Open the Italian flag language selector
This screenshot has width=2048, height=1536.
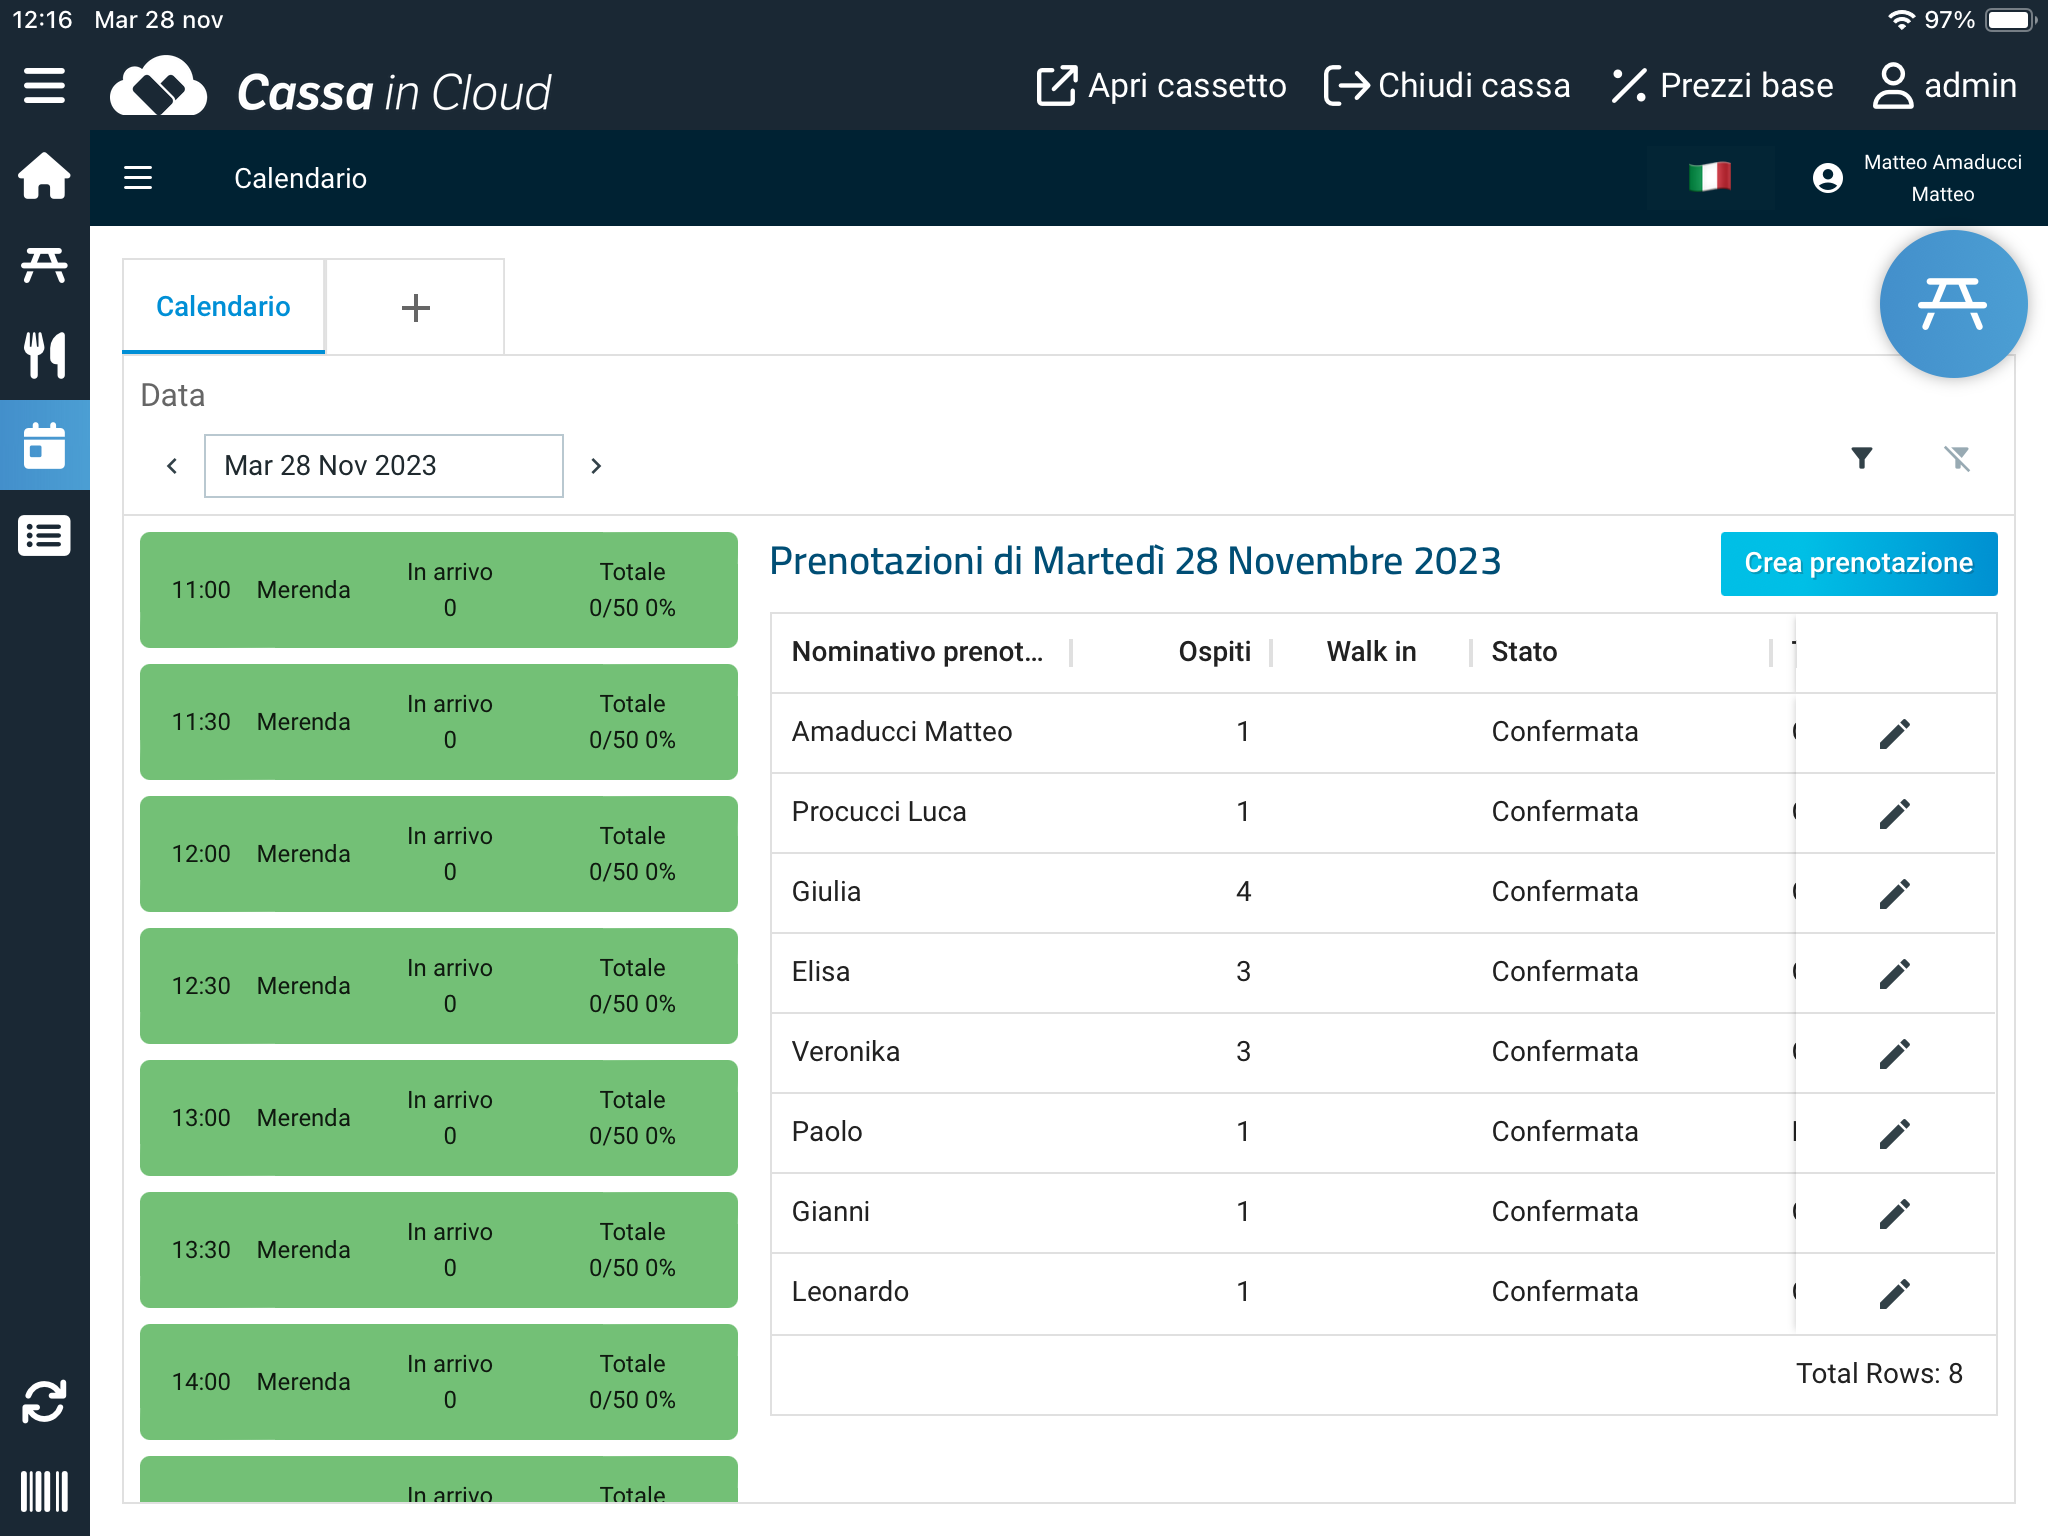pos(1709,177)
